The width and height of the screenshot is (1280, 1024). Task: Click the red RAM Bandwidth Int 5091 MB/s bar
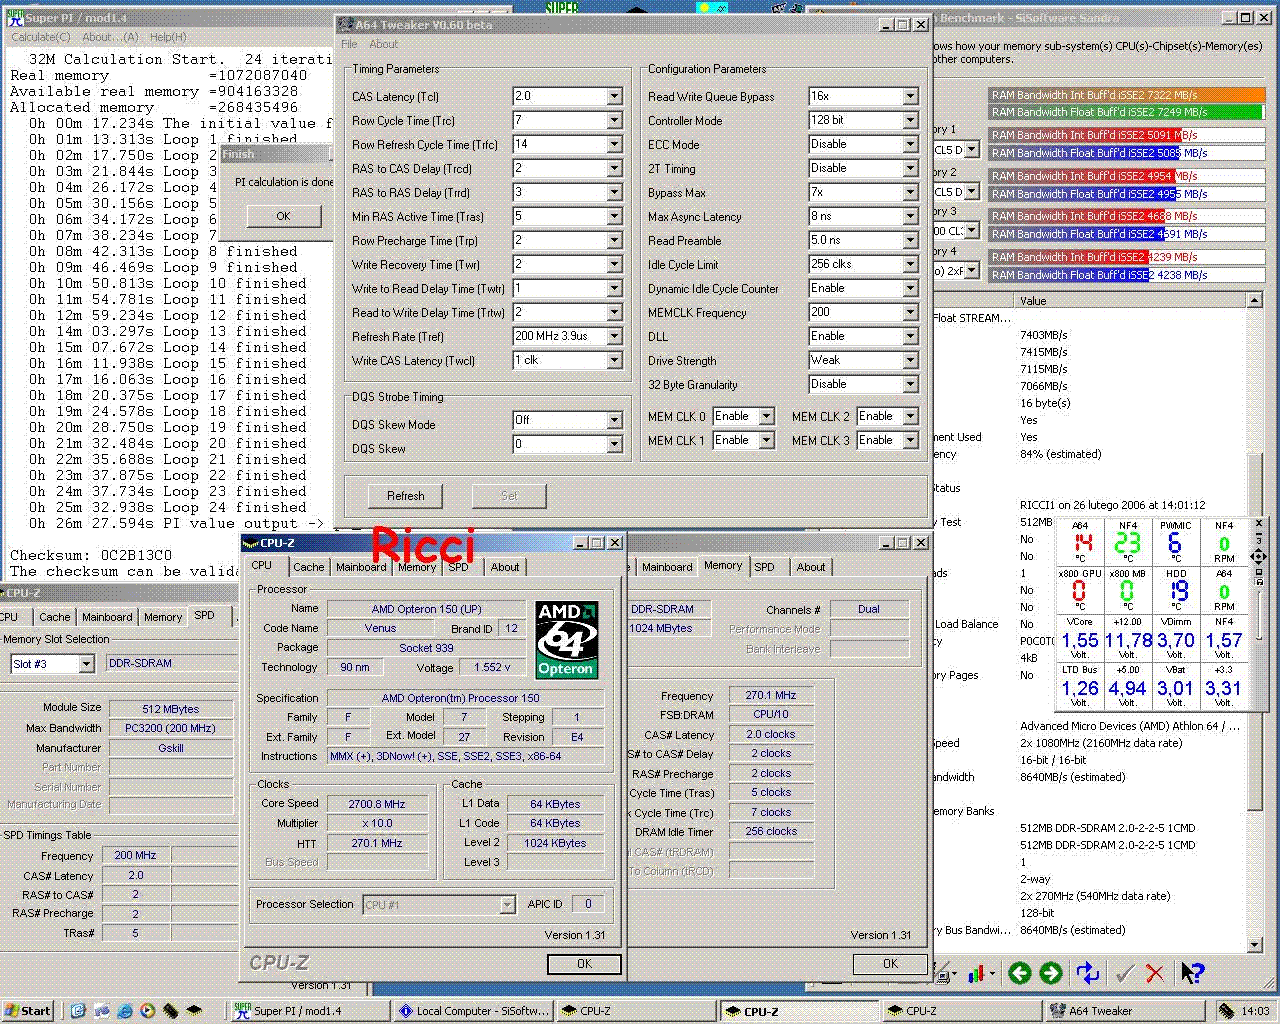(x=1127, y=135)
